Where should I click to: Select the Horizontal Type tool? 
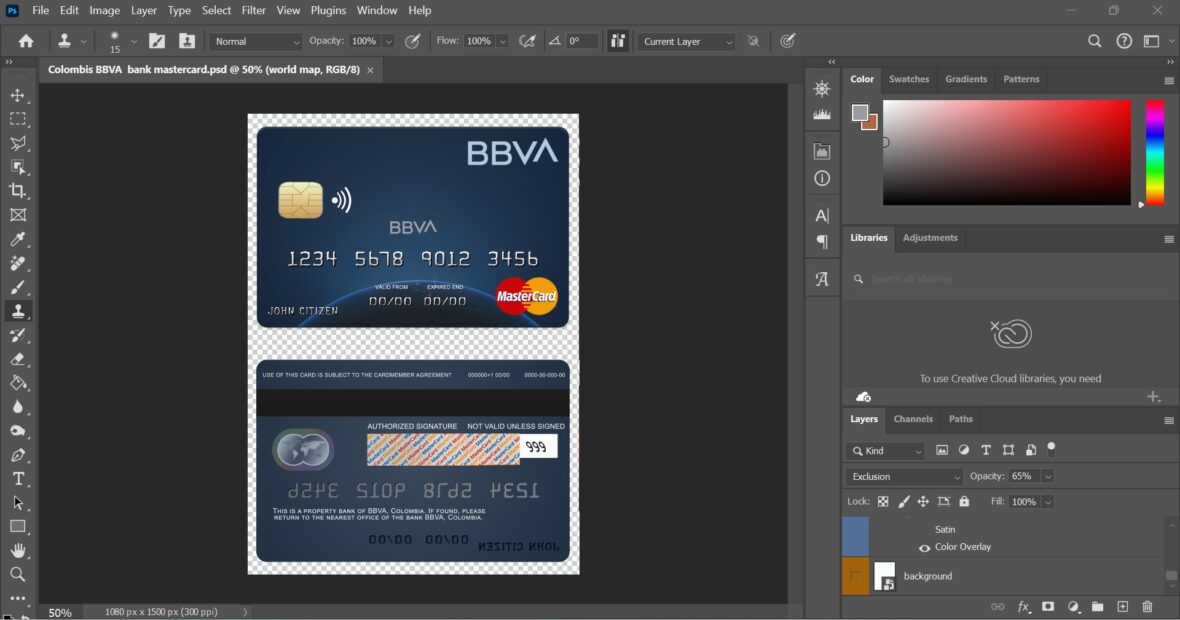[x=17, y=479]
